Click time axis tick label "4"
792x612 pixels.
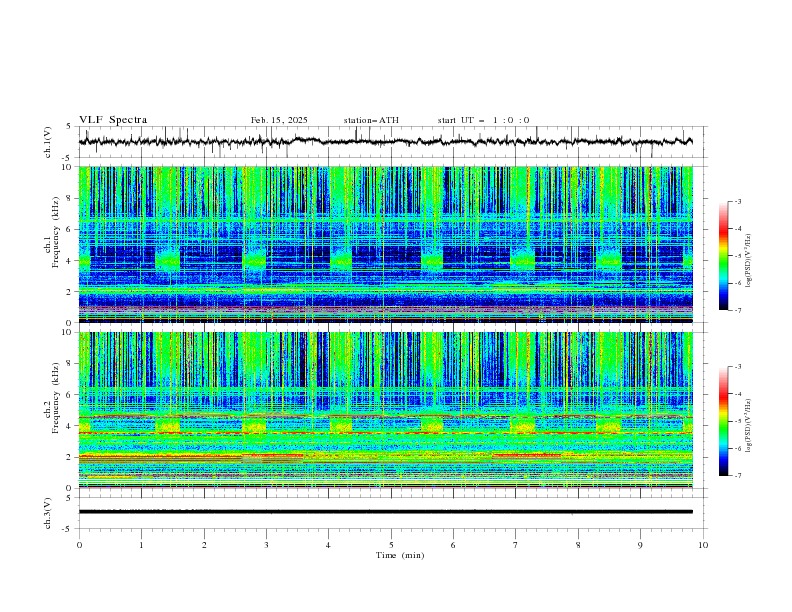pos(328,545)
